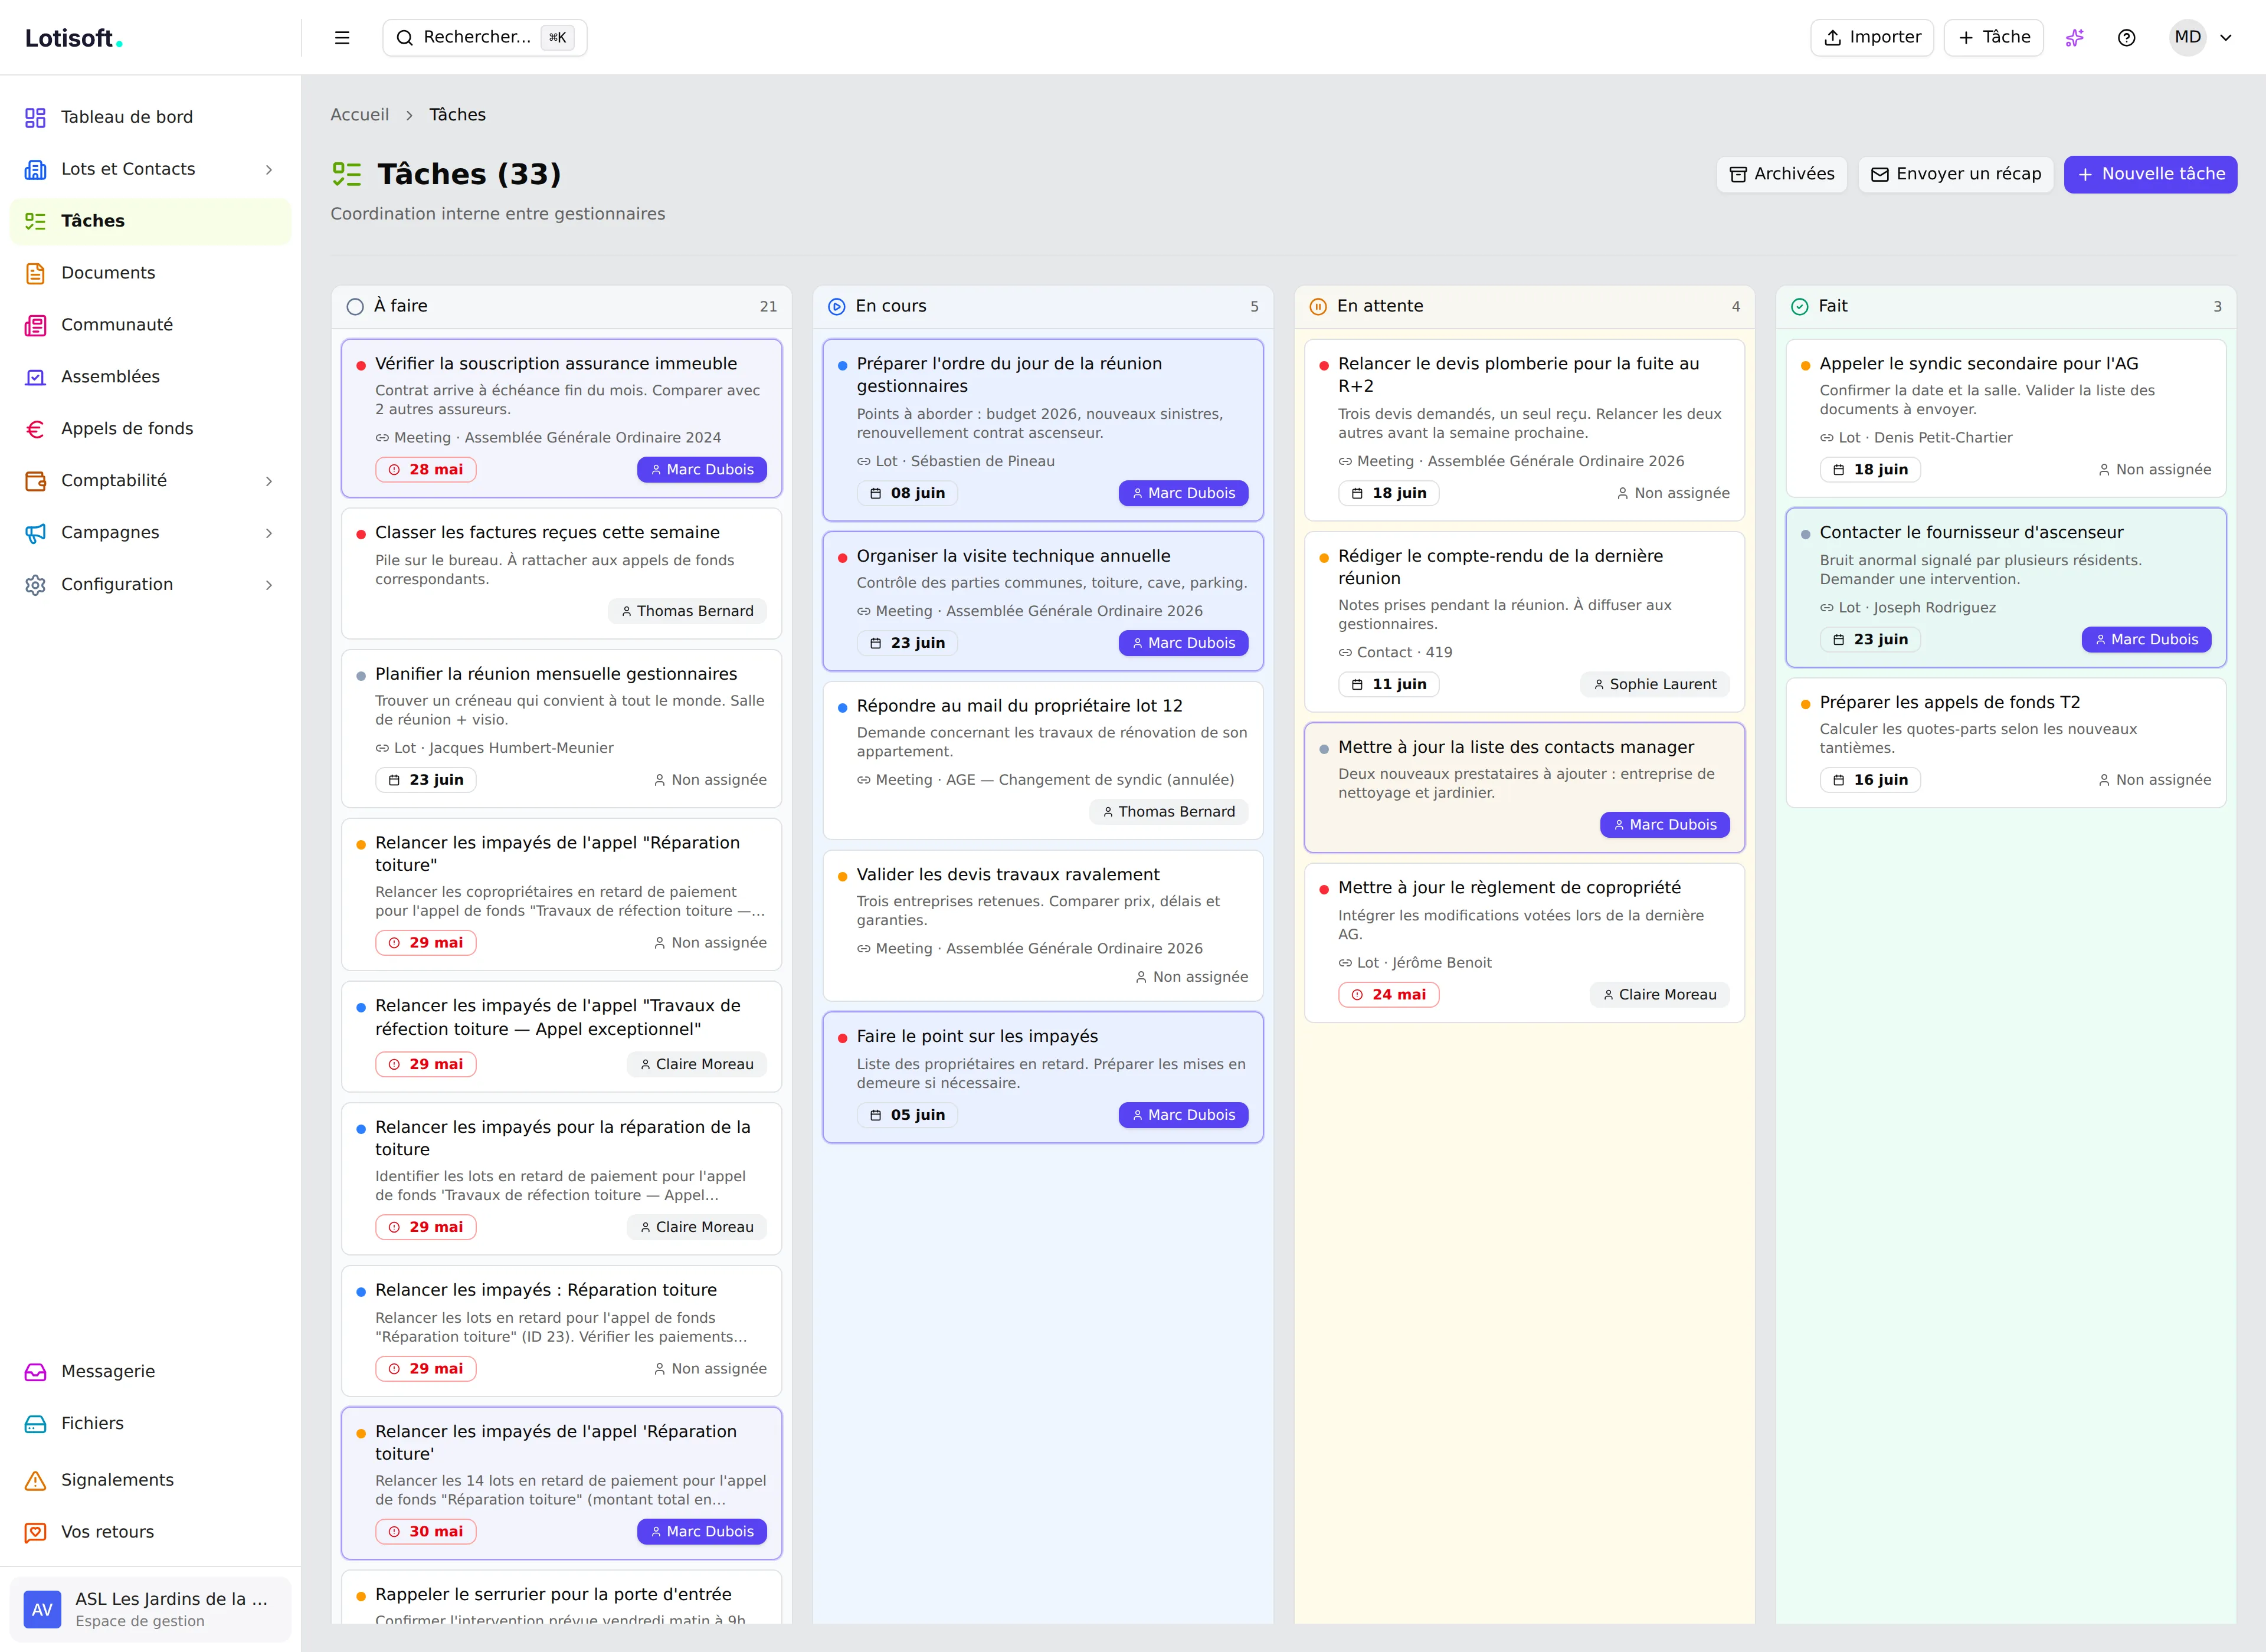Click the Importer button
Viewport: 2266px width, 1652px height.
[1872, 38]
